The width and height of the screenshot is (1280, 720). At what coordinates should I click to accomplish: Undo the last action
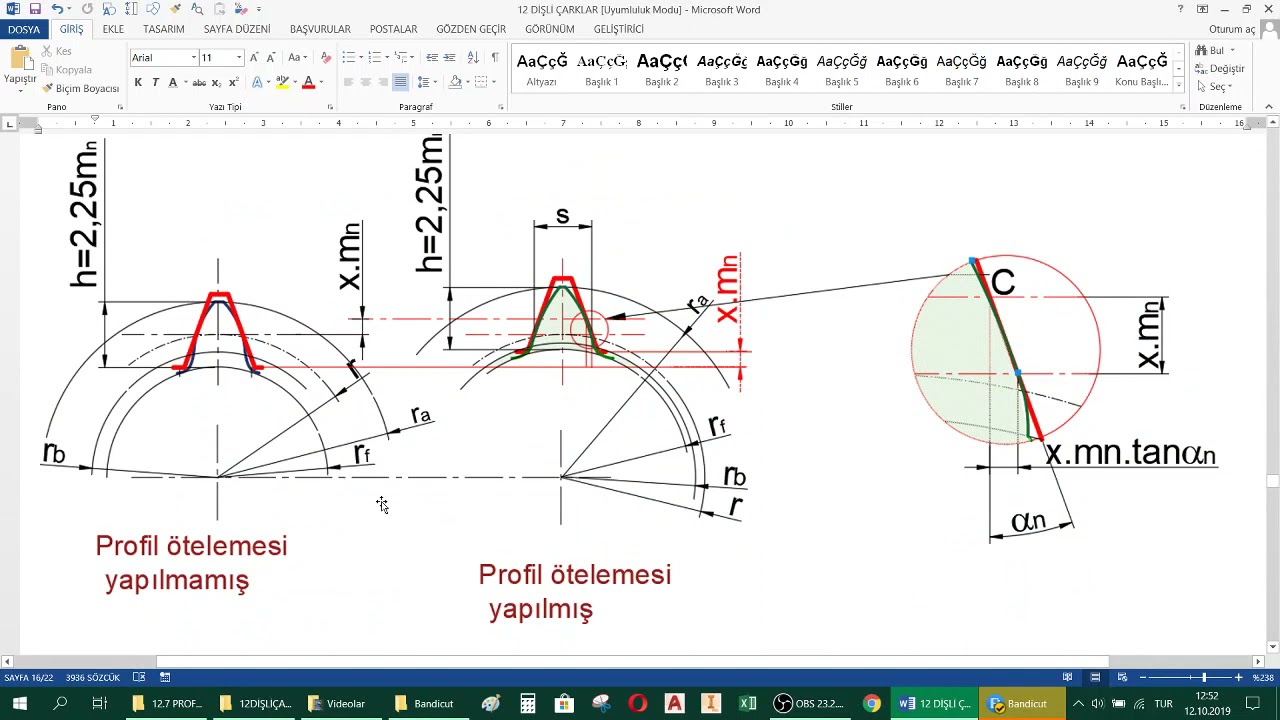point(57,9)
